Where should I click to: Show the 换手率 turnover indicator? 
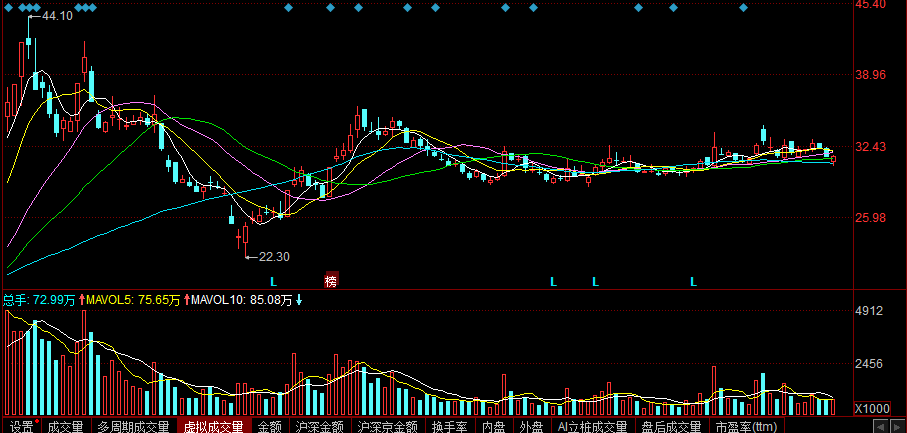pyautogui.click(x=449, y=427)
